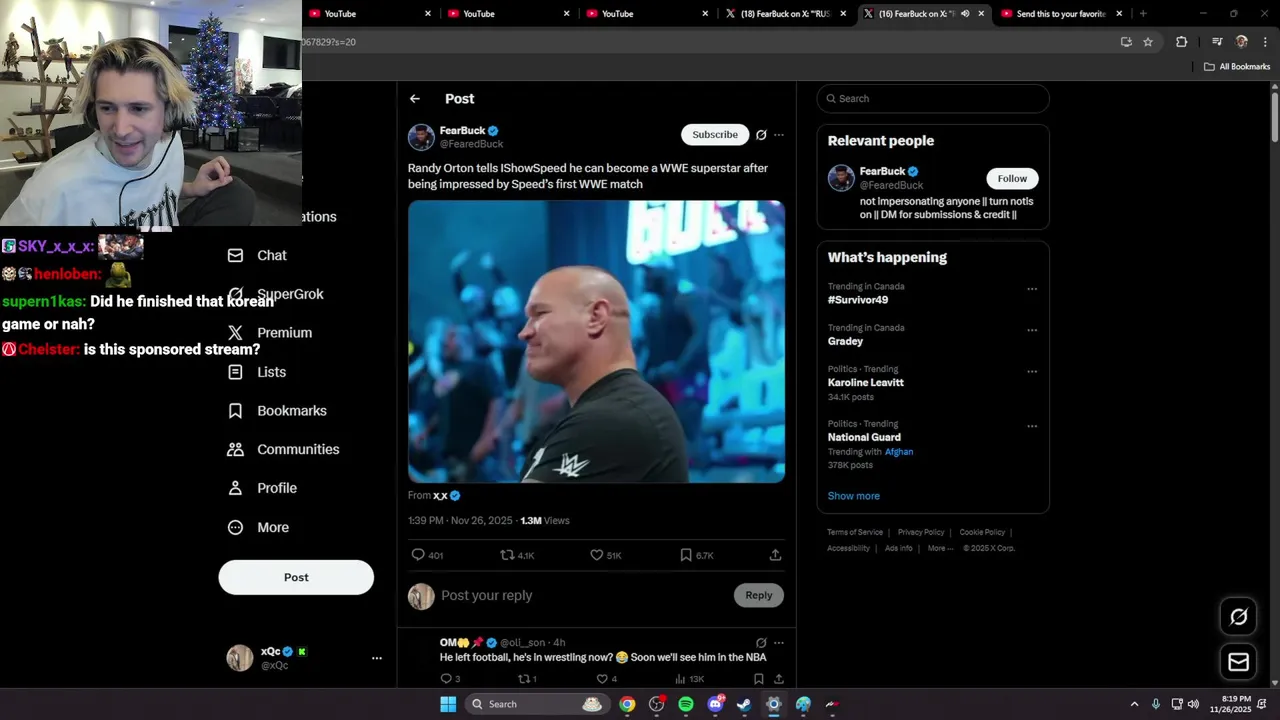Open the browser media control icon

1217,42
